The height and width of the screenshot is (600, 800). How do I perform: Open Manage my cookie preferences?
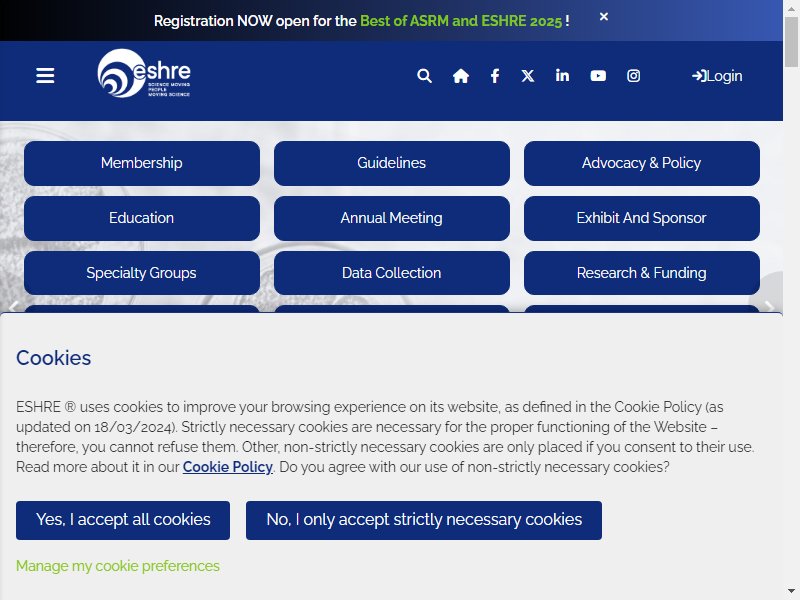118,566
